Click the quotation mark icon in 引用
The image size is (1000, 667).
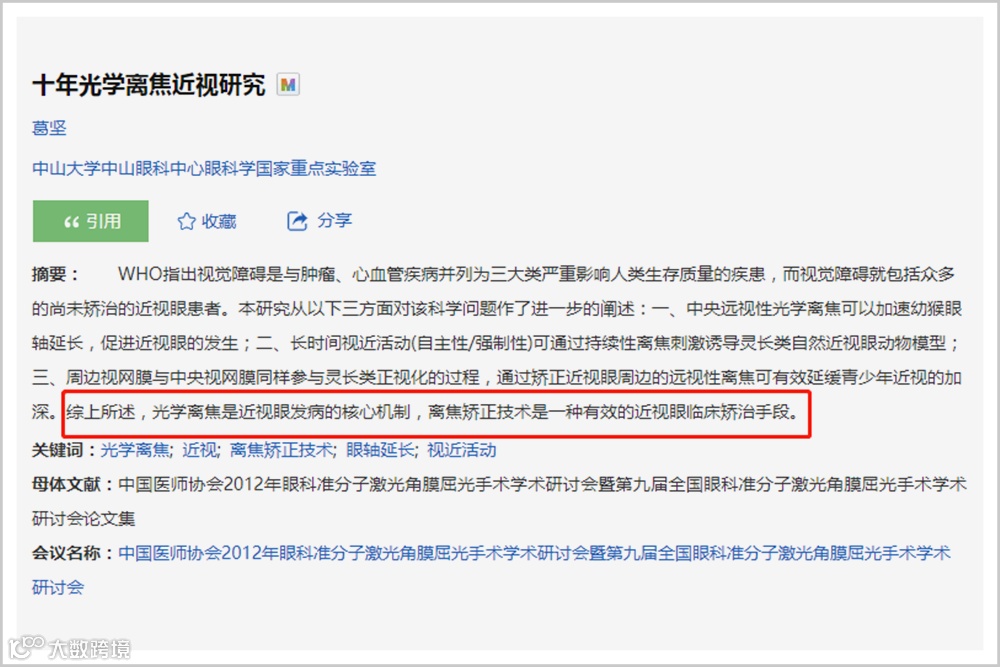click(x=71, y=222)
